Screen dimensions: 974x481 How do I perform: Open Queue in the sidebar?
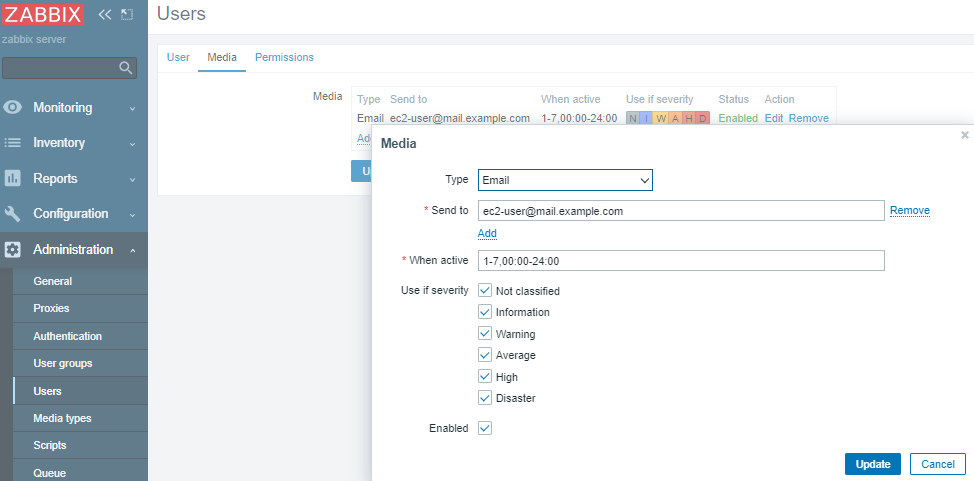click(80, 472)
